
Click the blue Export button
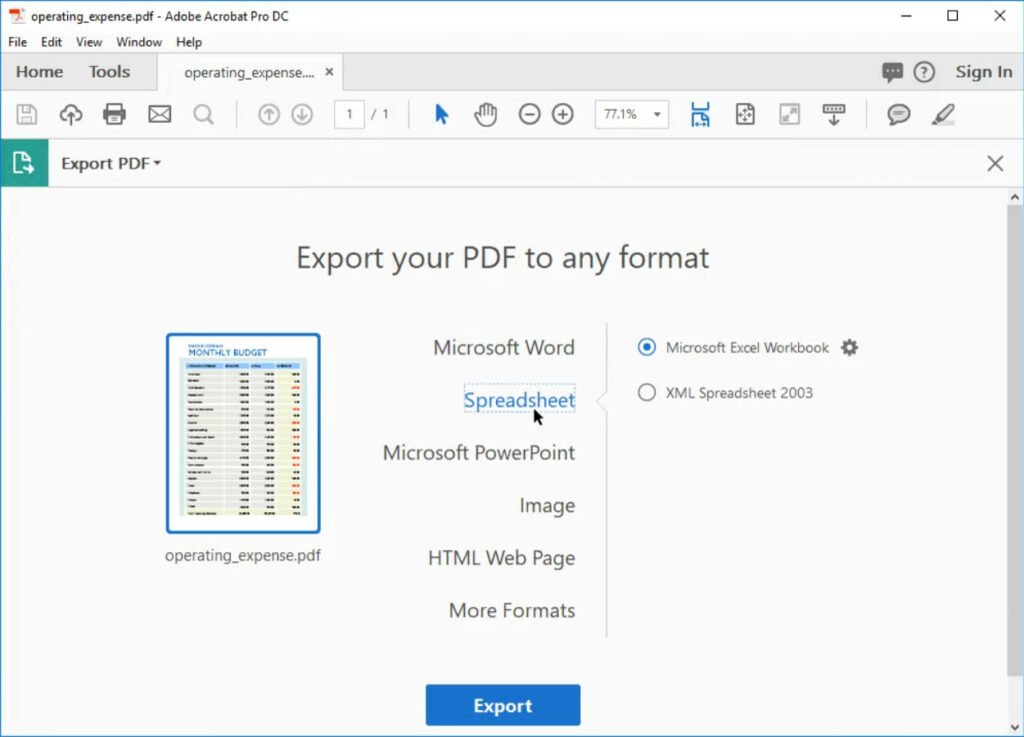pyautogui.click(x=502, y=704)
